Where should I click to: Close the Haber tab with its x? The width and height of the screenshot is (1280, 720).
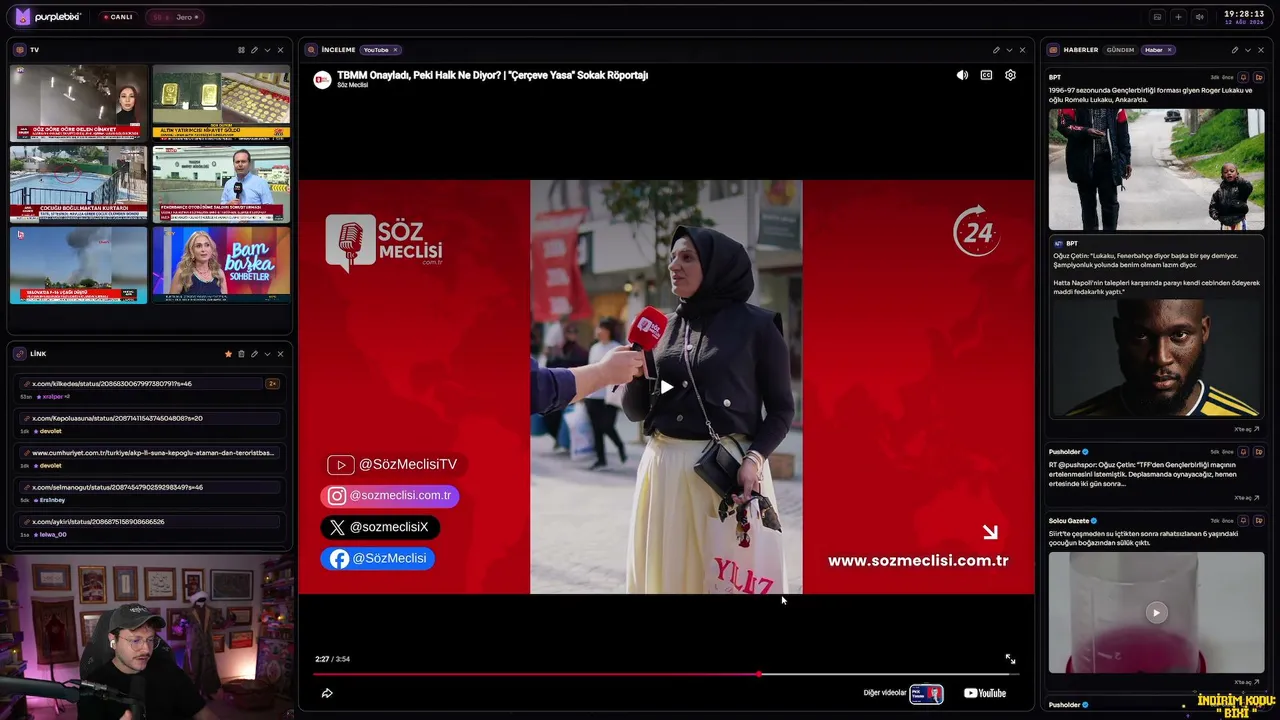(1169, 50)
